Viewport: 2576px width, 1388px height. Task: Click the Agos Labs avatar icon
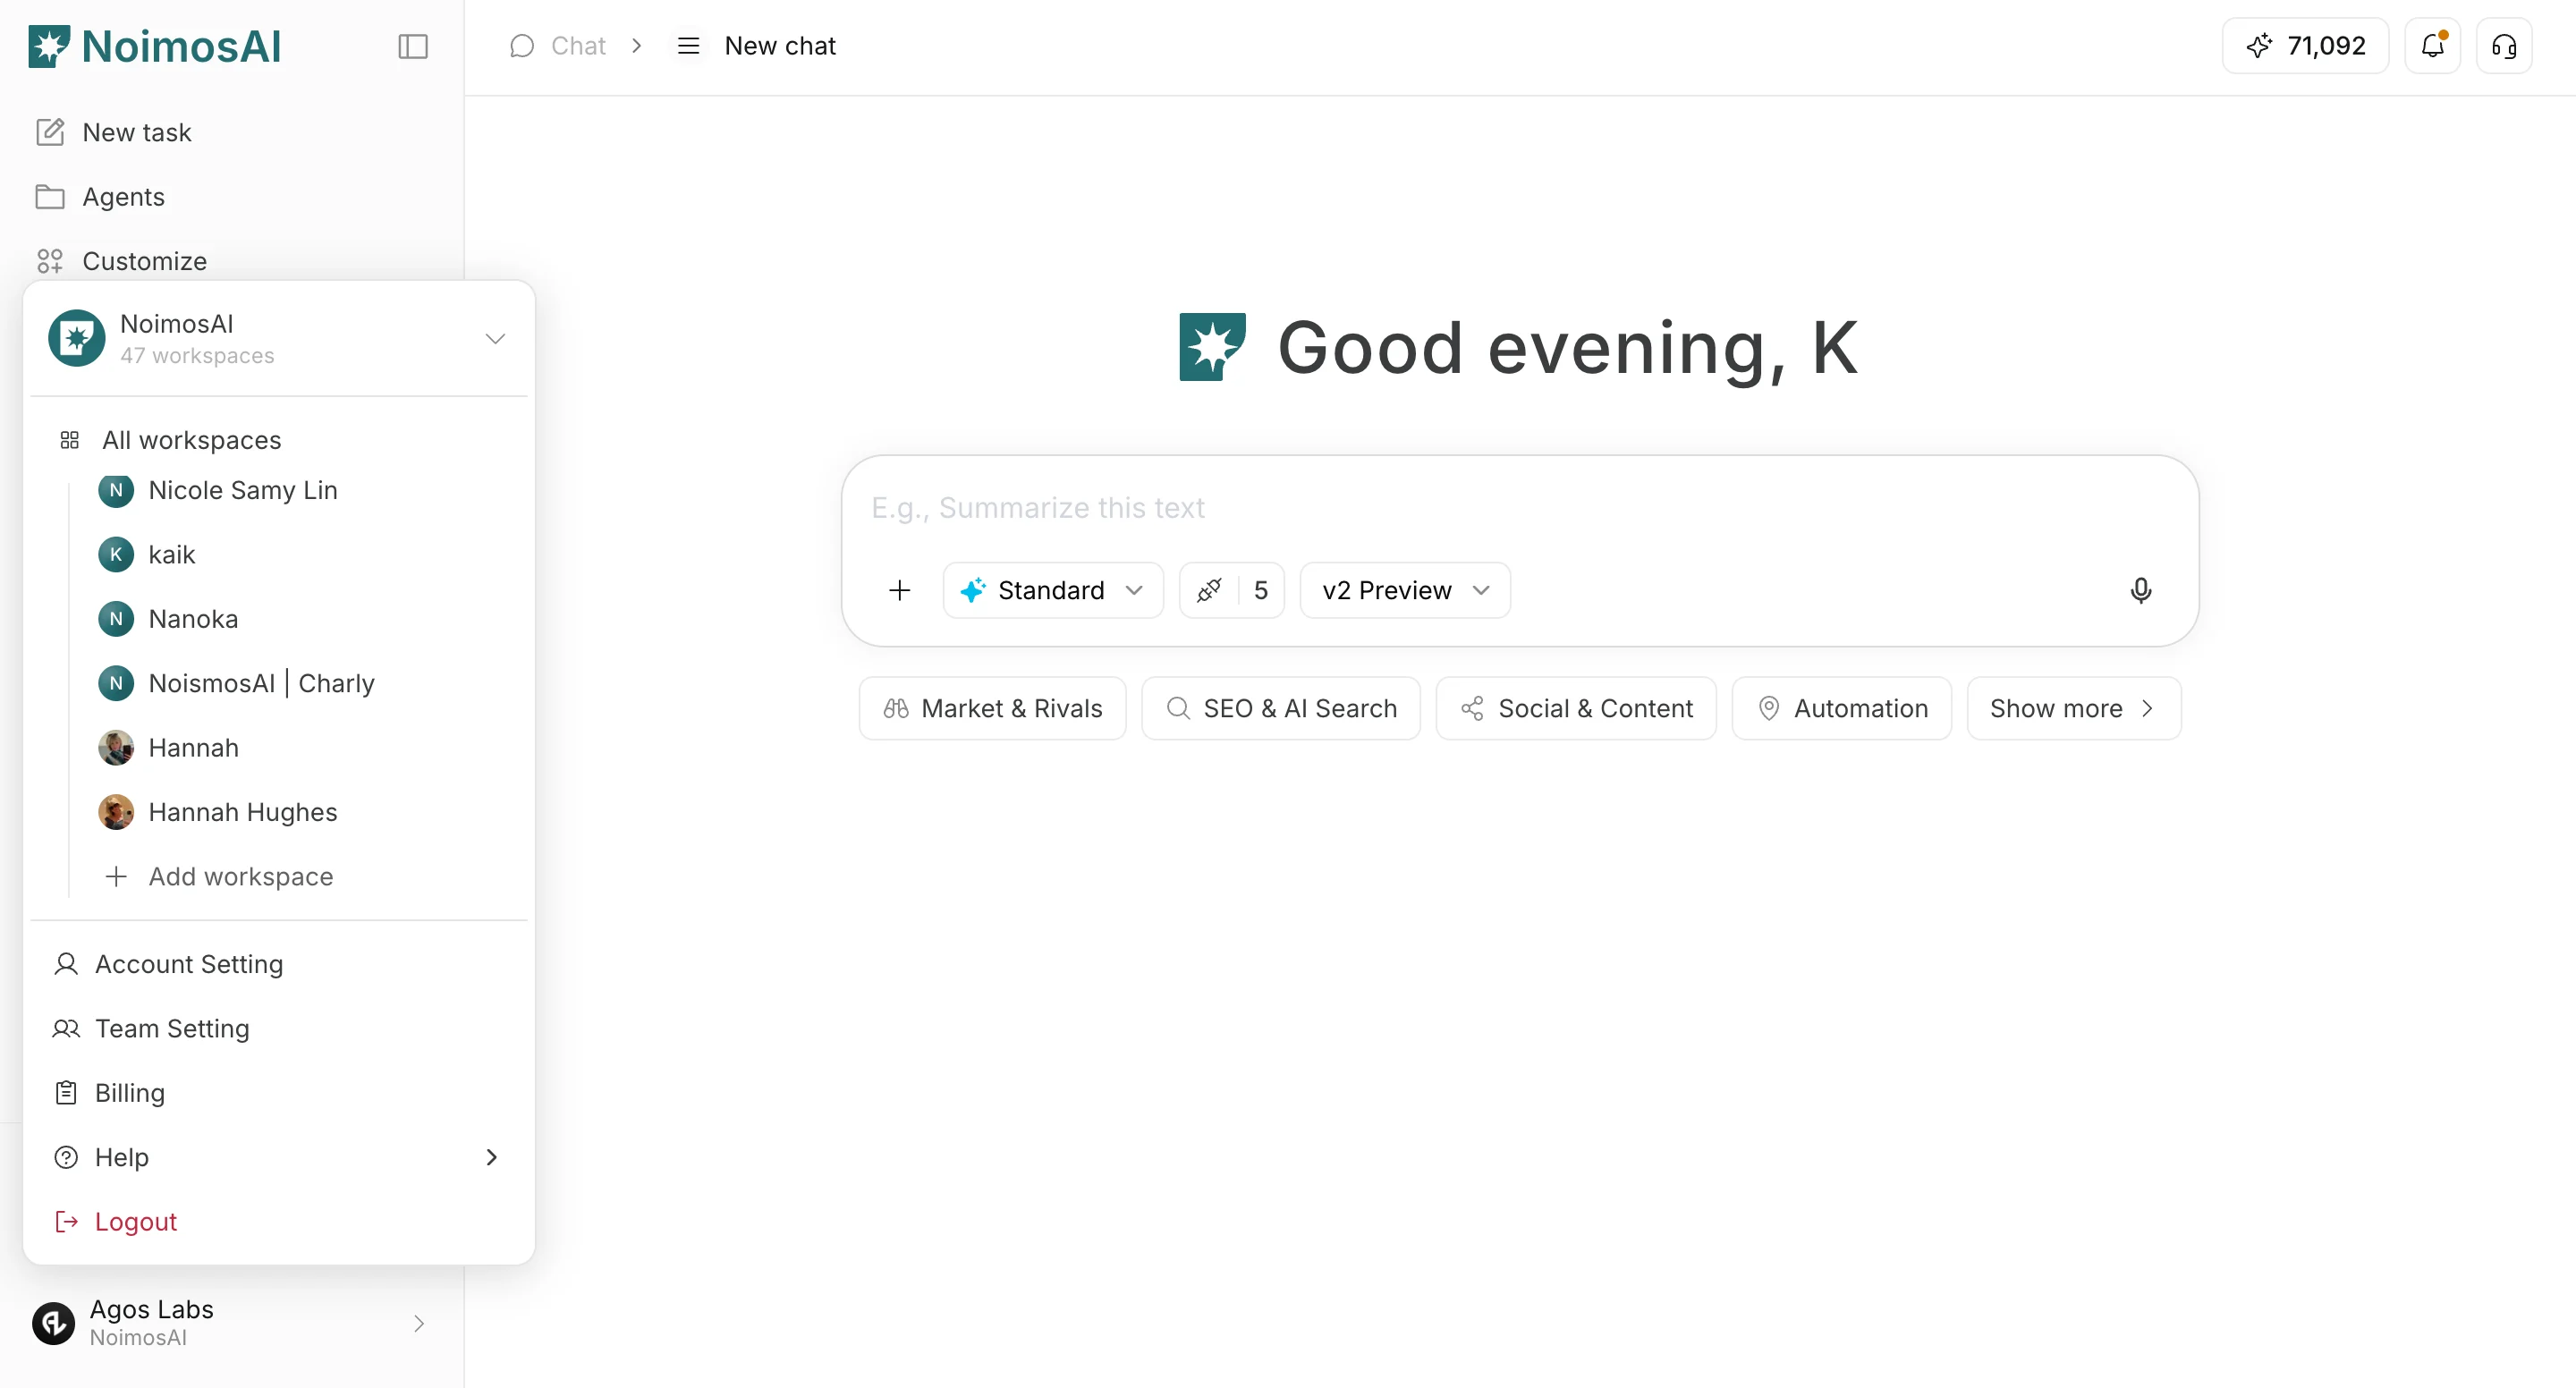pyautogui.click(x=53, y=1322)
